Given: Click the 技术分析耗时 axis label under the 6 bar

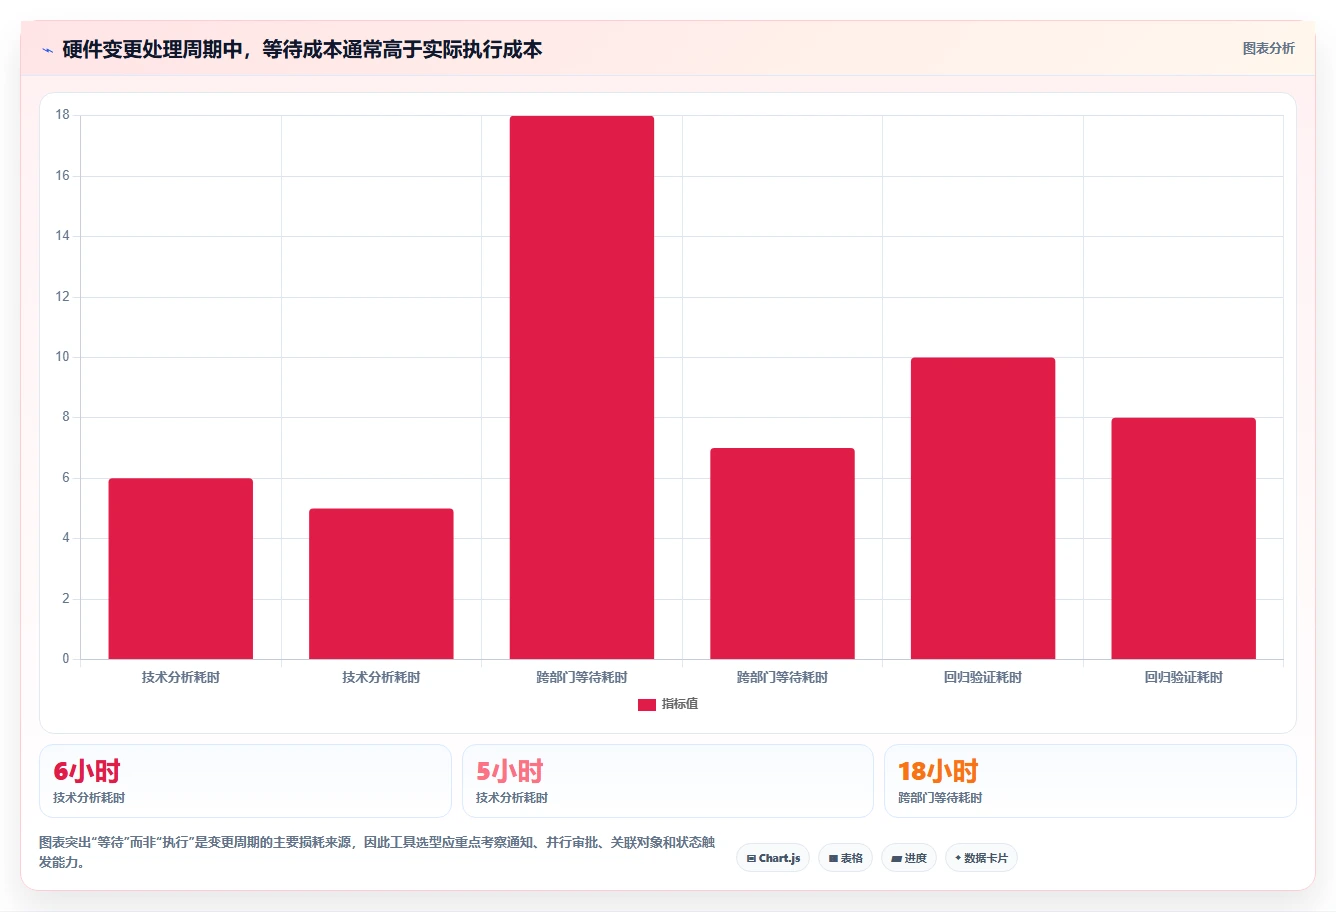Looking at the screenshot, I should pyautogui.click(x=181, y=677).
